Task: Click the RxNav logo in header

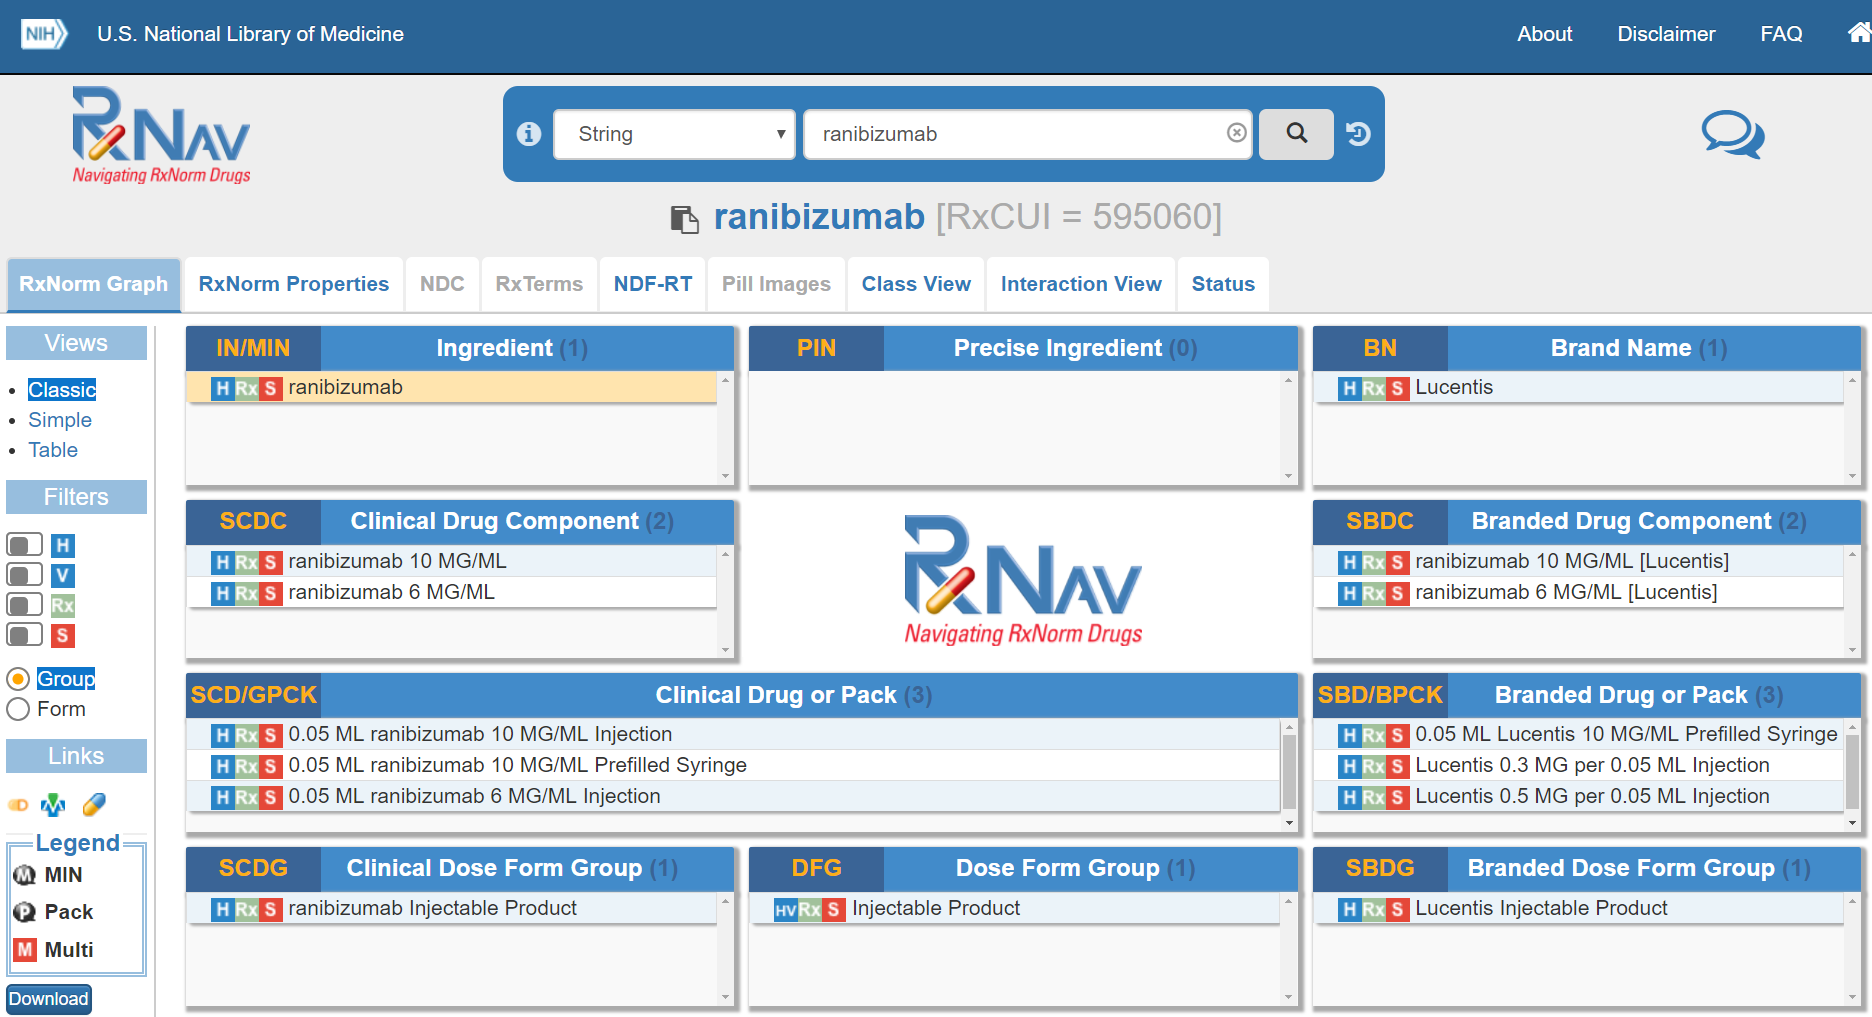Action: [161, 135]
